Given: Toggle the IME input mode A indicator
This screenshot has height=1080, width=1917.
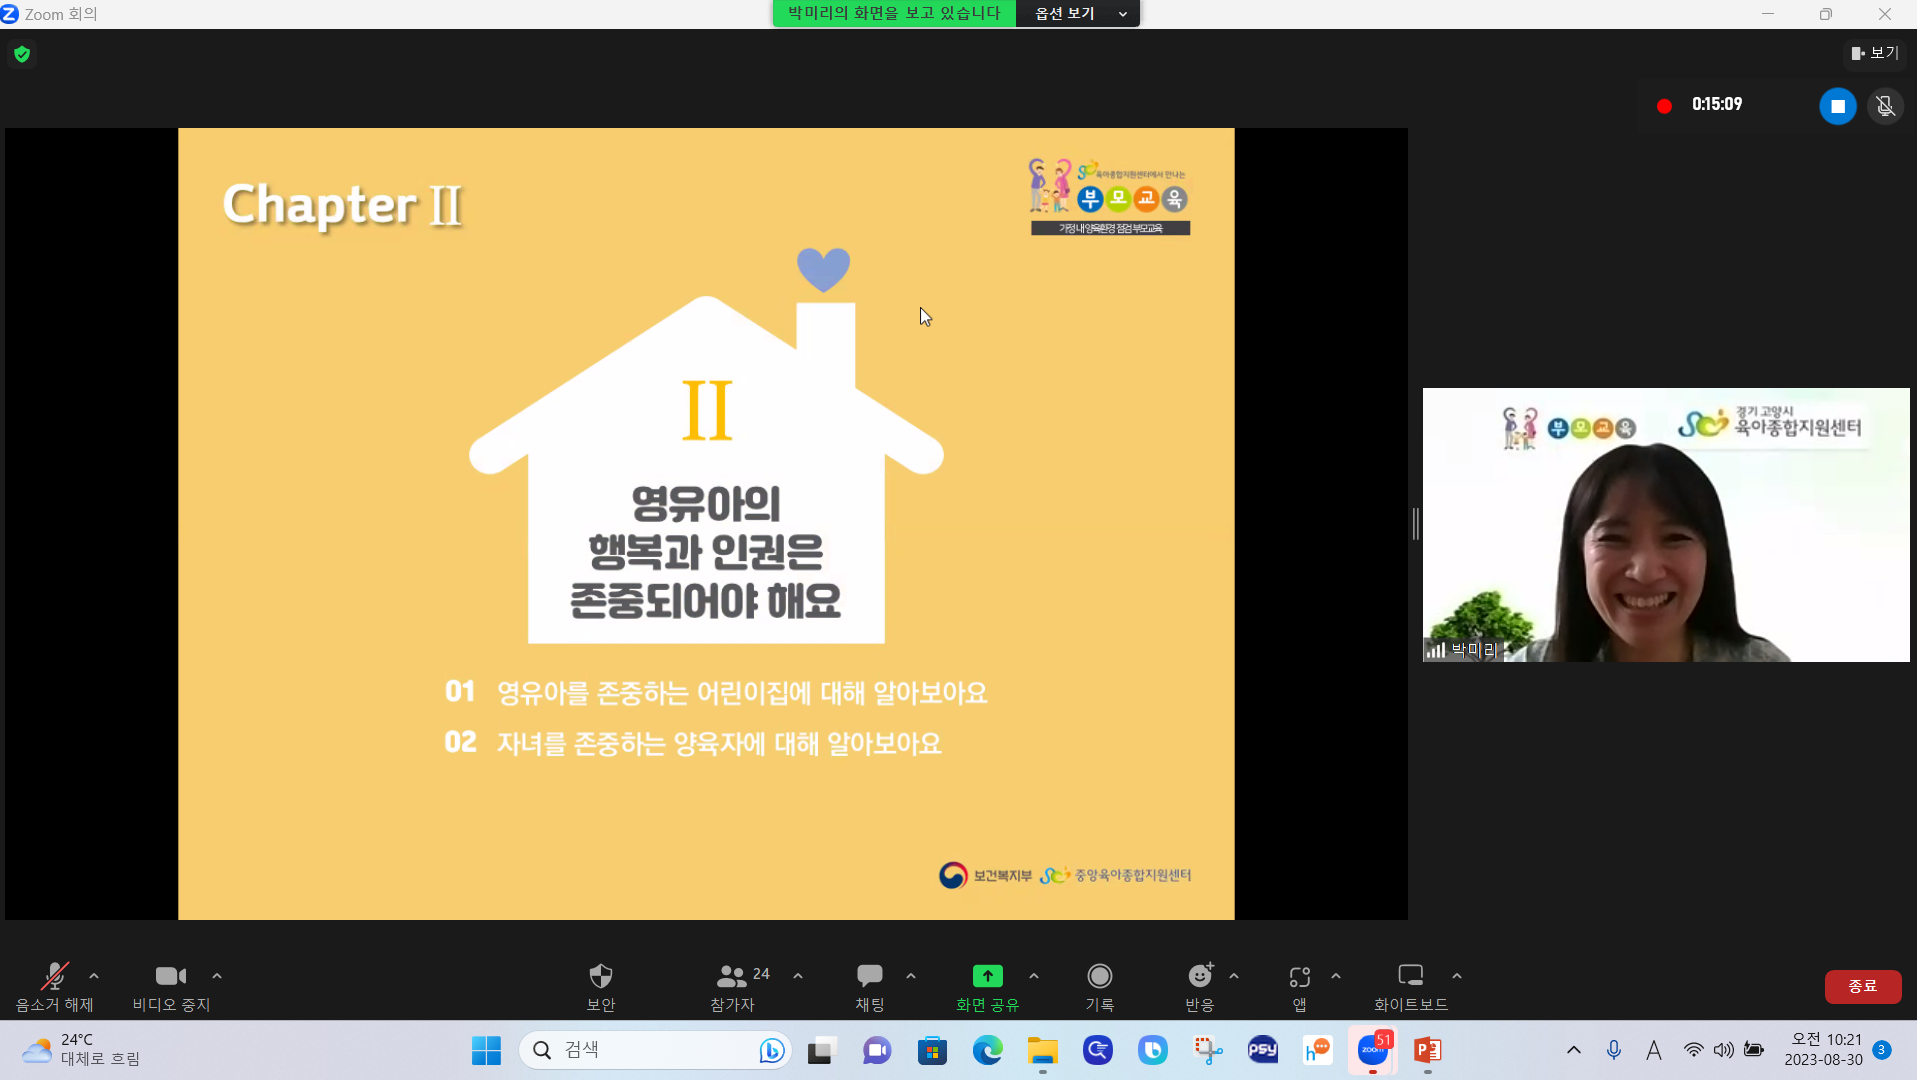Looking at the screenshot, I should click(1653, 1050).
